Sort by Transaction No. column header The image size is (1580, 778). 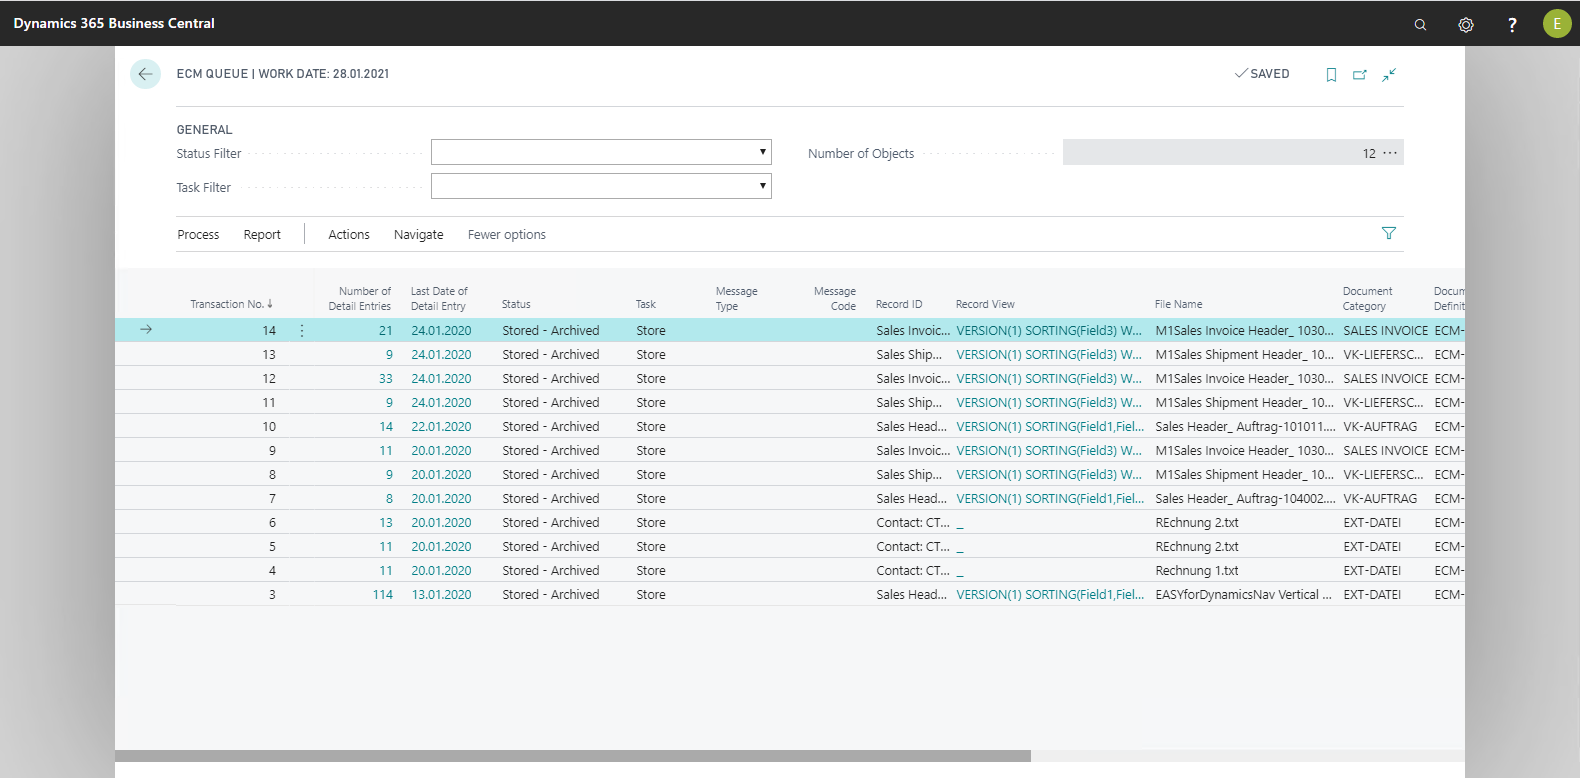click(x=228, y=304)
